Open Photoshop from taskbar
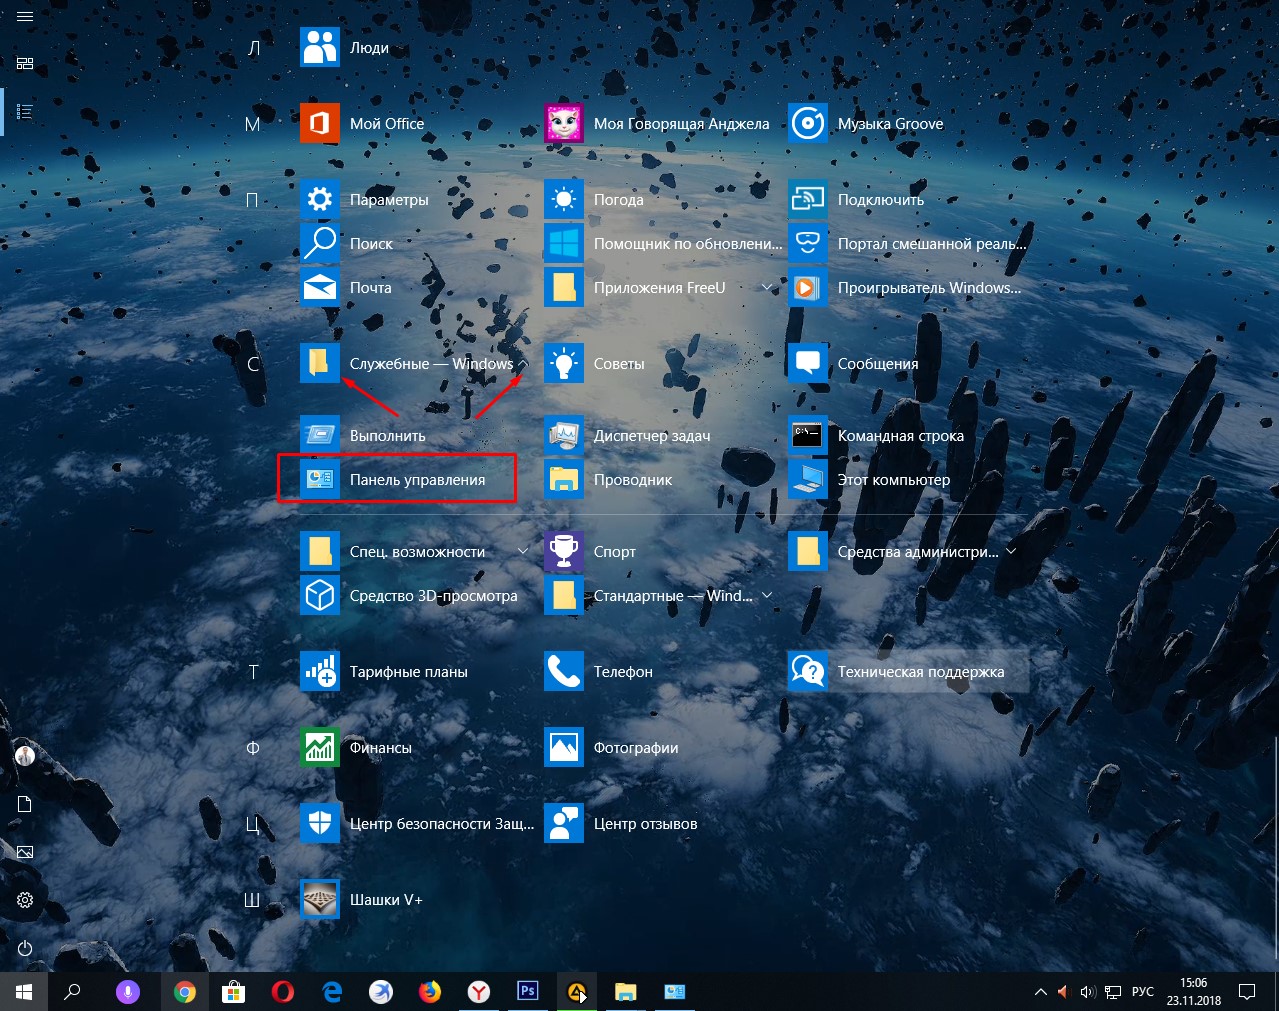1279x1011 pixels. [527, 992]
